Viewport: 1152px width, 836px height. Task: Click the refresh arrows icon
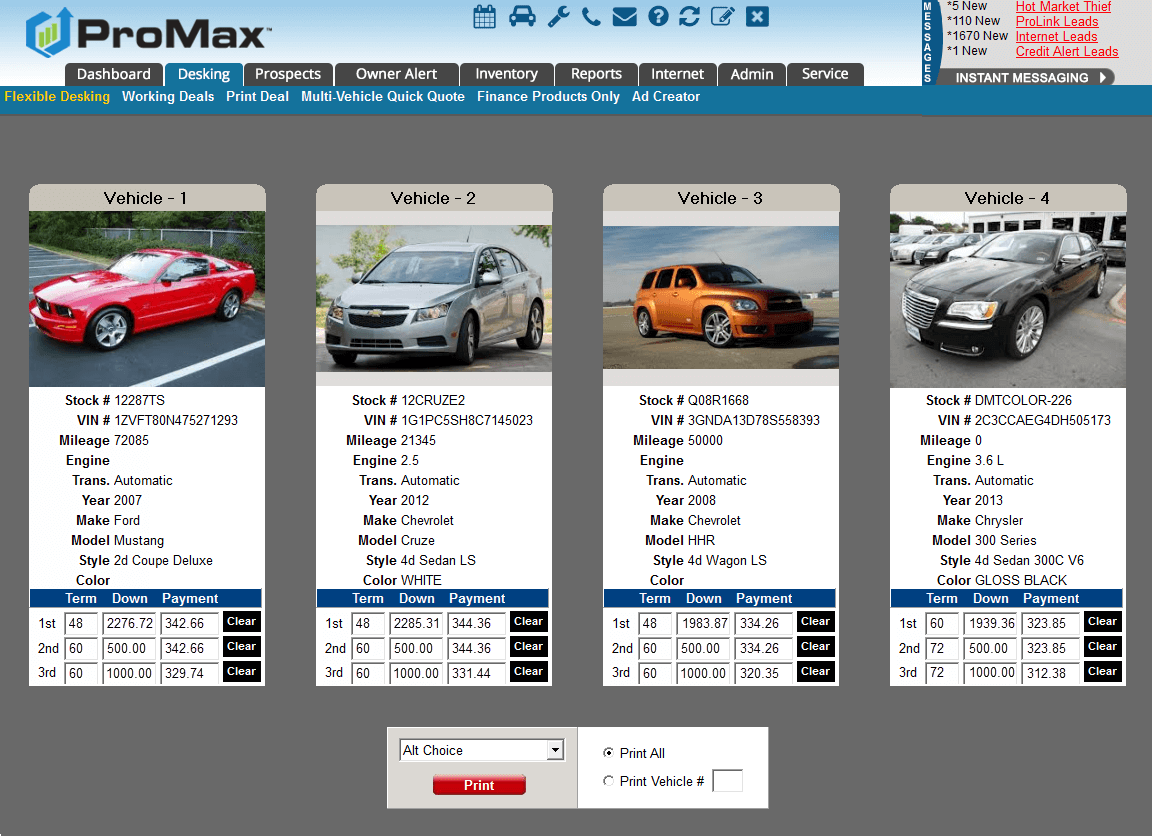click(689, 16)
